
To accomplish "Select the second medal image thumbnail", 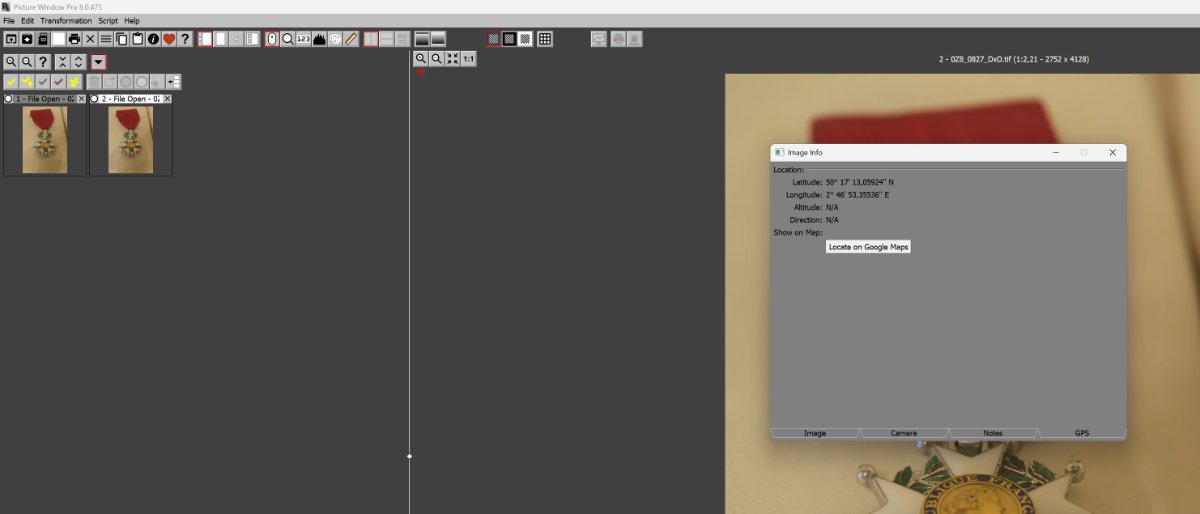I will point(130,140).
